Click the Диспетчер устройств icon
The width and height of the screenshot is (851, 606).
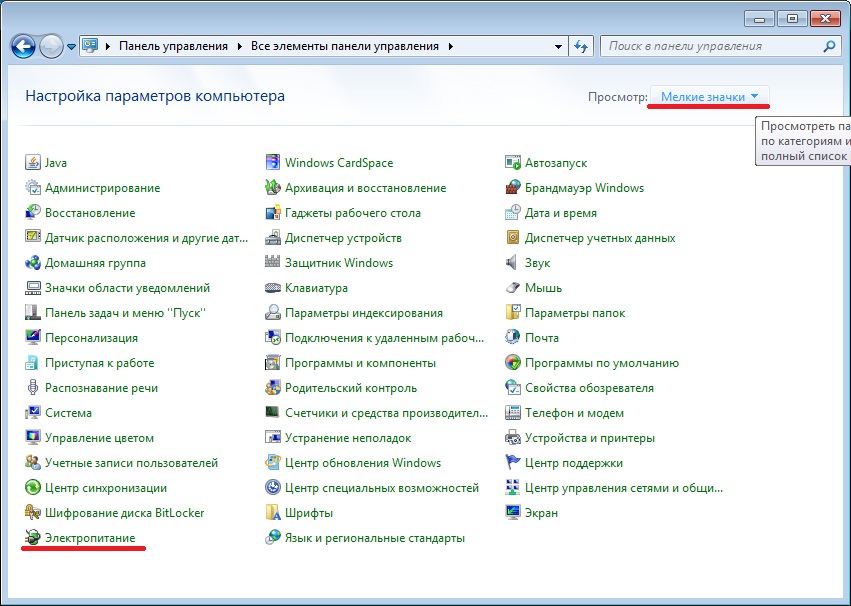pyautogui.click(x=273, y=238)
